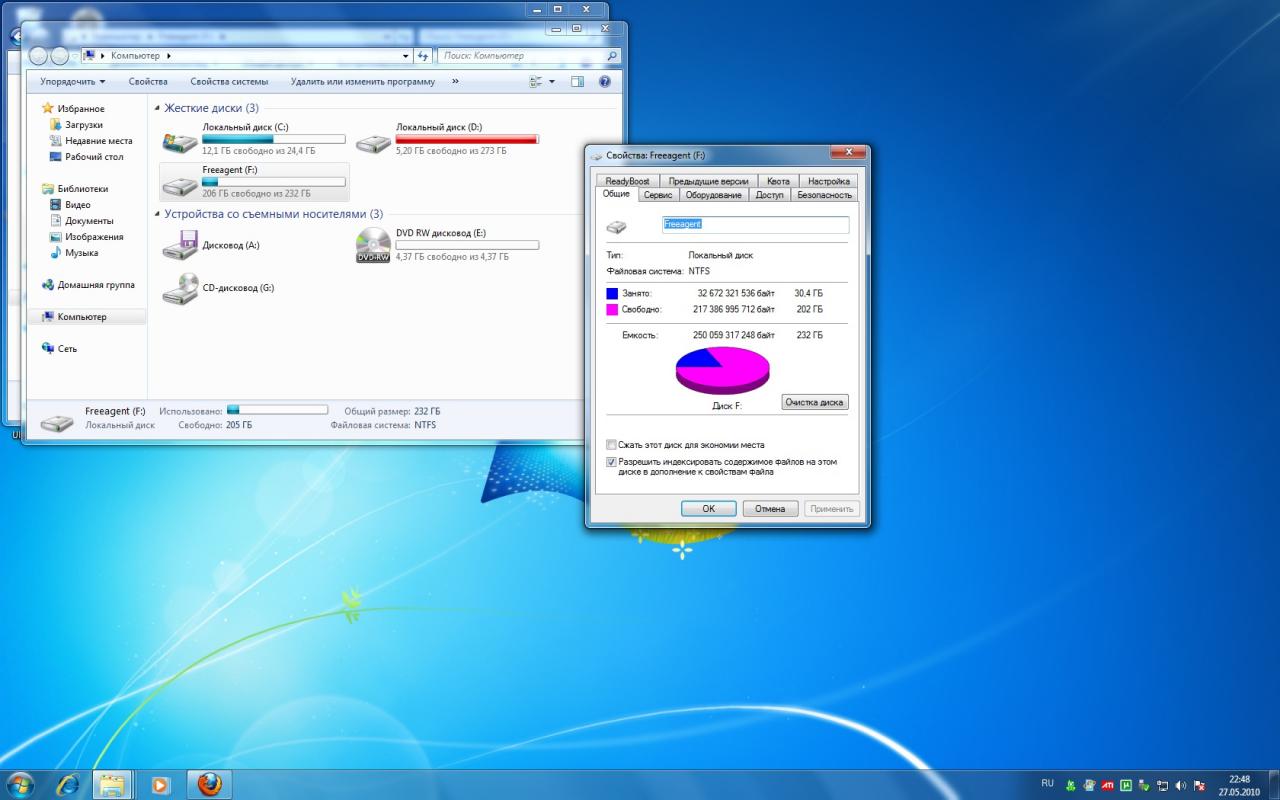The width and height of the screenshot is (1280, 800).
Task: Click the Windows Explorer taskbar icon
Action: pos(113,784)
